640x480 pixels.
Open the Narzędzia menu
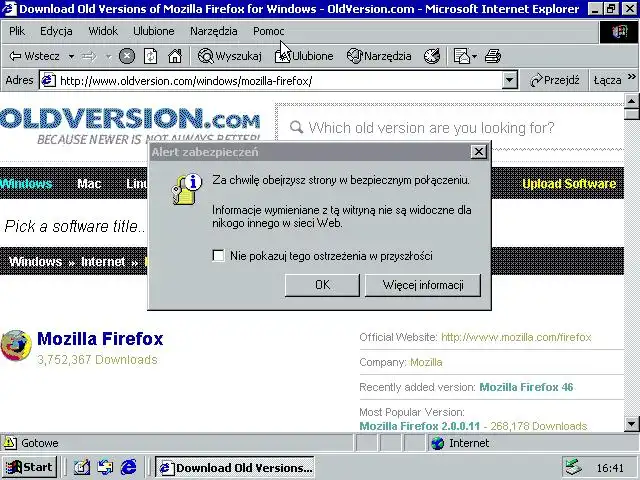tap(213, 31)
